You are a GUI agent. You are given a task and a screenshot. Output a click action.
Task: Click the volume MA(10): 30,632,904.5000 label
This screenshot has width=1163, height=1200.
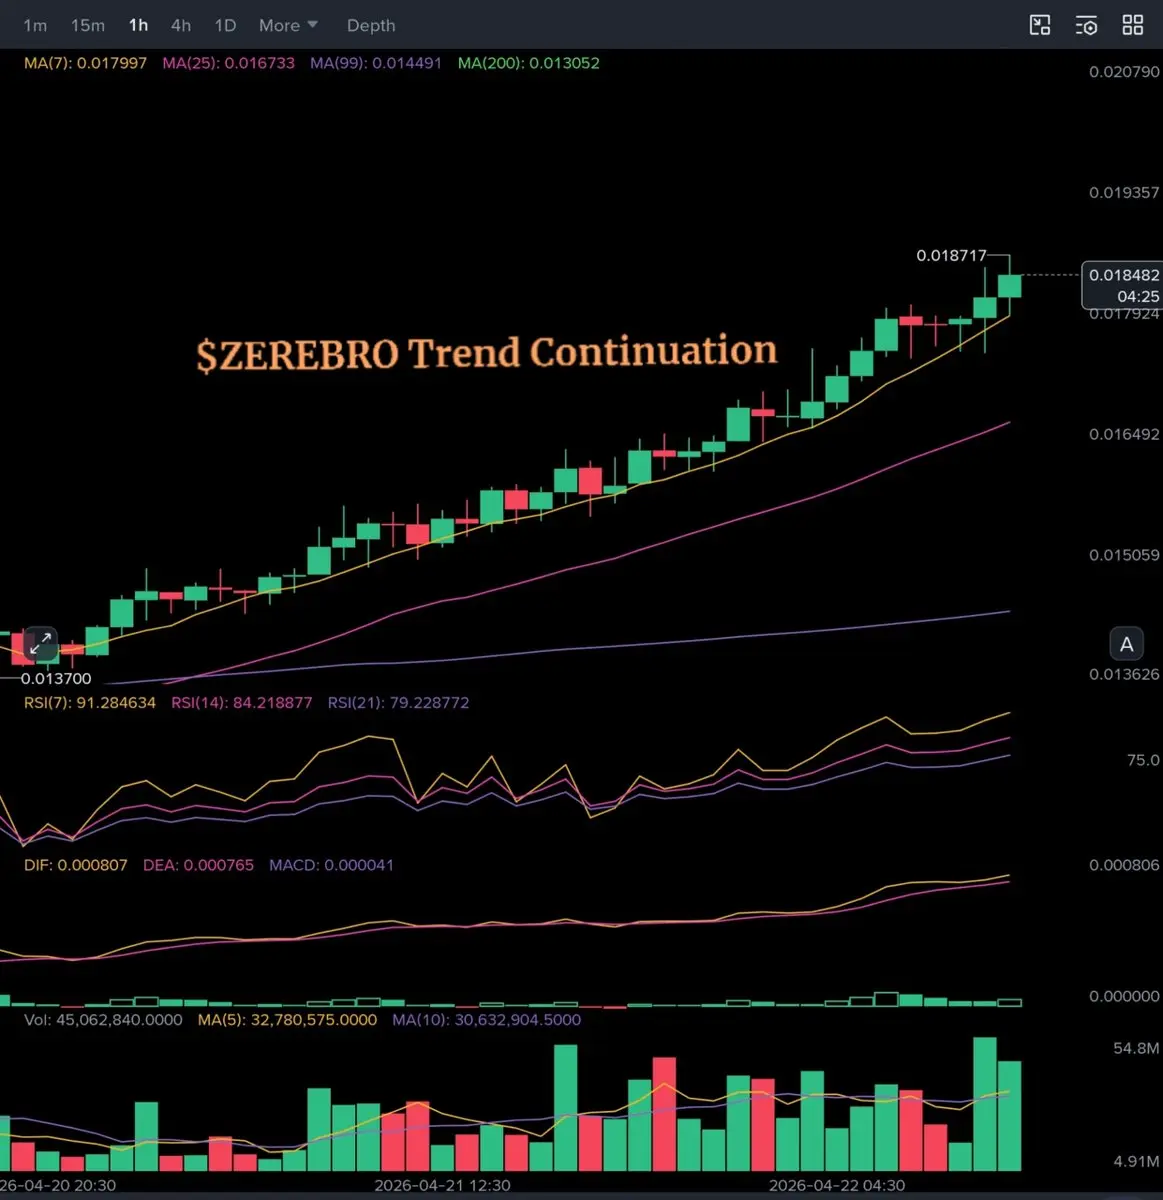point(486,1020)
